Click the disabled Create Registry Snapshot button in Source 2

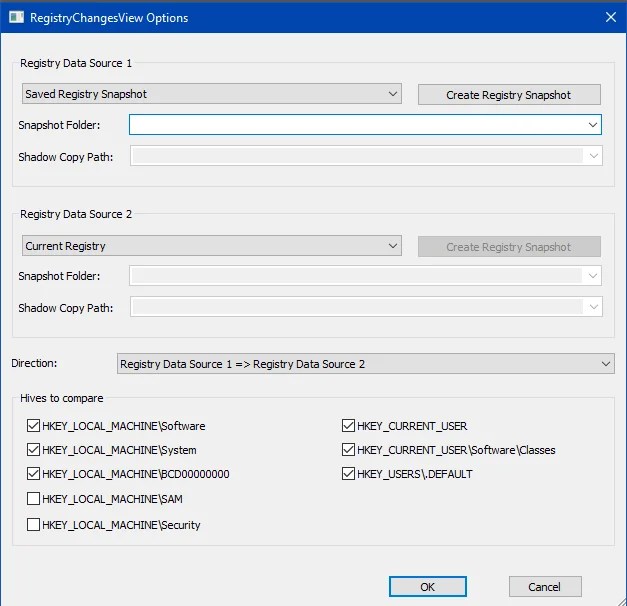pos(509,247)
